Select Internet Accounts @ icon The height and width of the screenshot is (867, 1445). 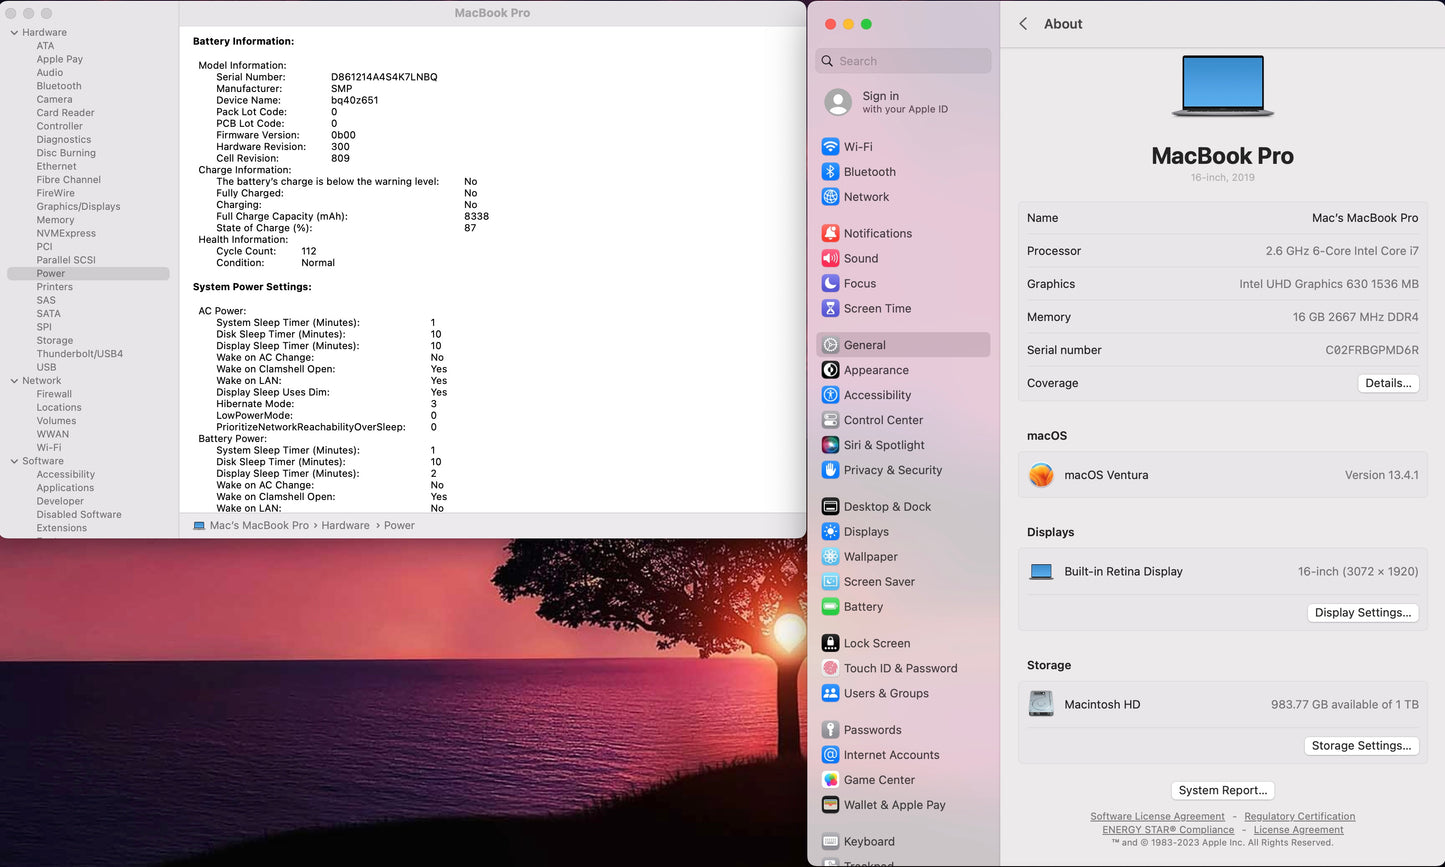click(830, 755)
